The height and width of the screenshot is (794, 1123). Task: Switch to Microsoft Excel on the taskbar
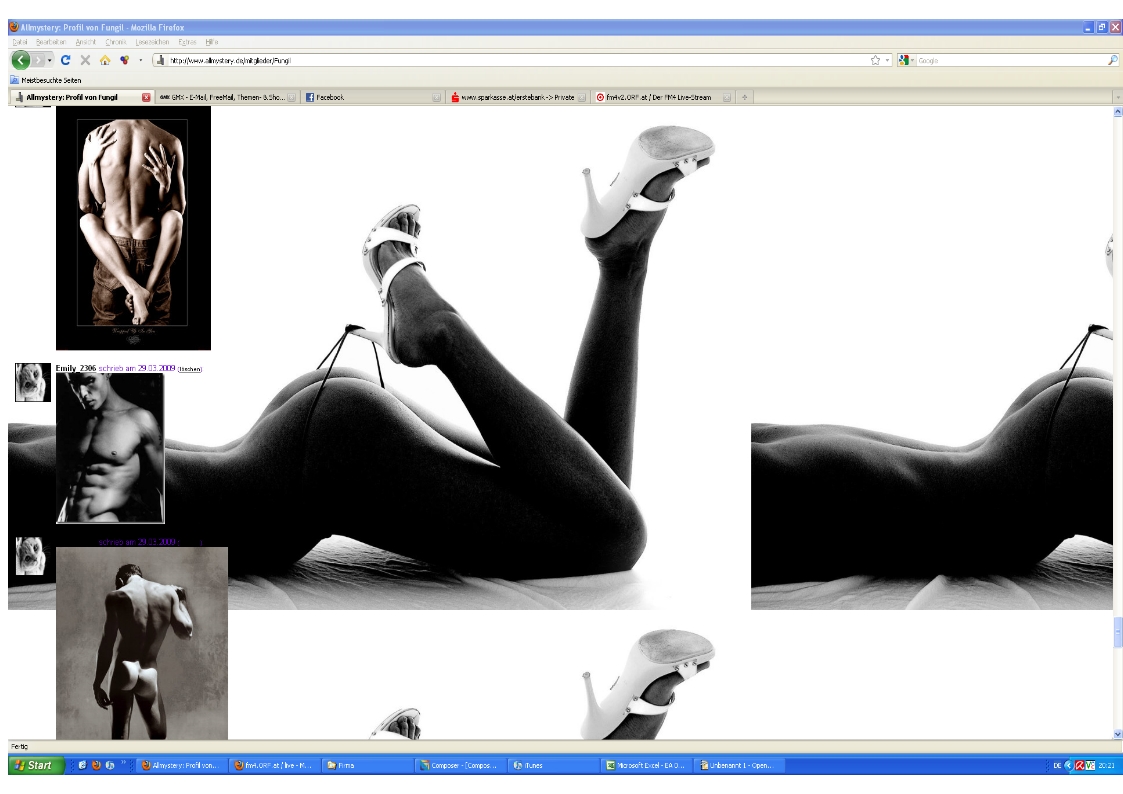tap(648, 765)
